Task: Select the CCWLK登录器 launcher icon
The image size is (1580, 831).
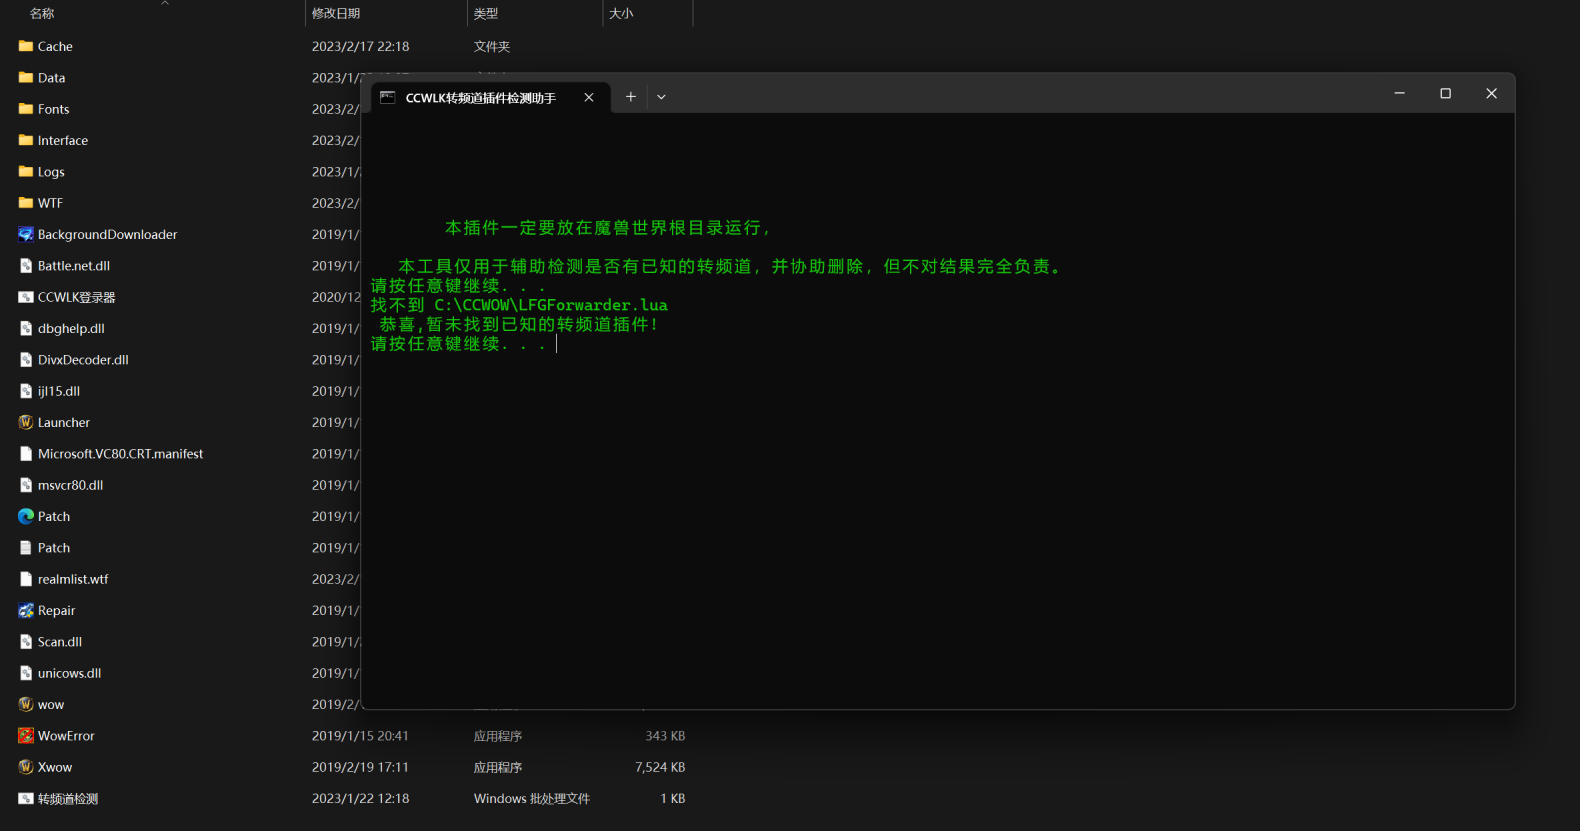Action: (26, 297)
